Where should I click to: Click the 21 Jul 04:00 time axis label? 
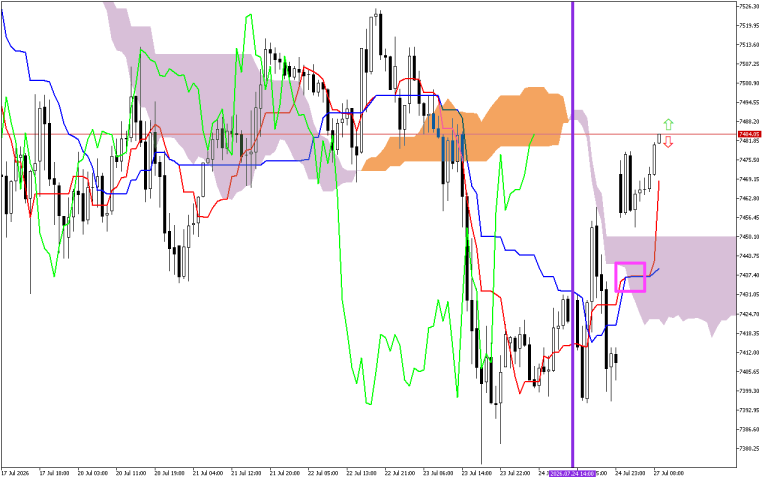[x=208, y=474]
